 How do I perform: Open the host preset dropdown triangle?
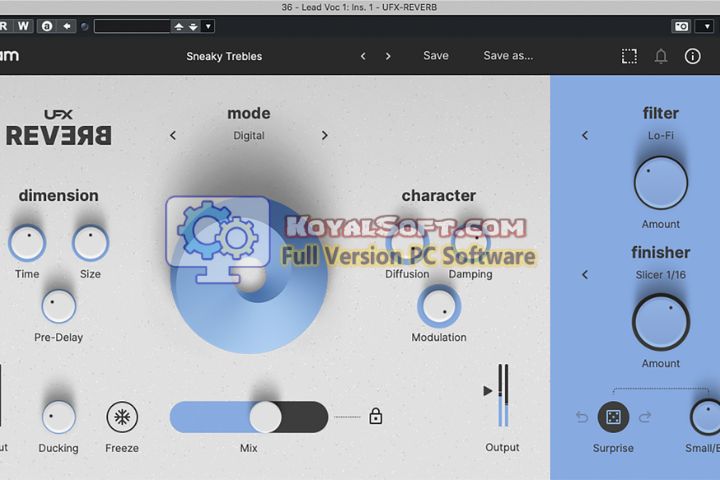(208, 26)
